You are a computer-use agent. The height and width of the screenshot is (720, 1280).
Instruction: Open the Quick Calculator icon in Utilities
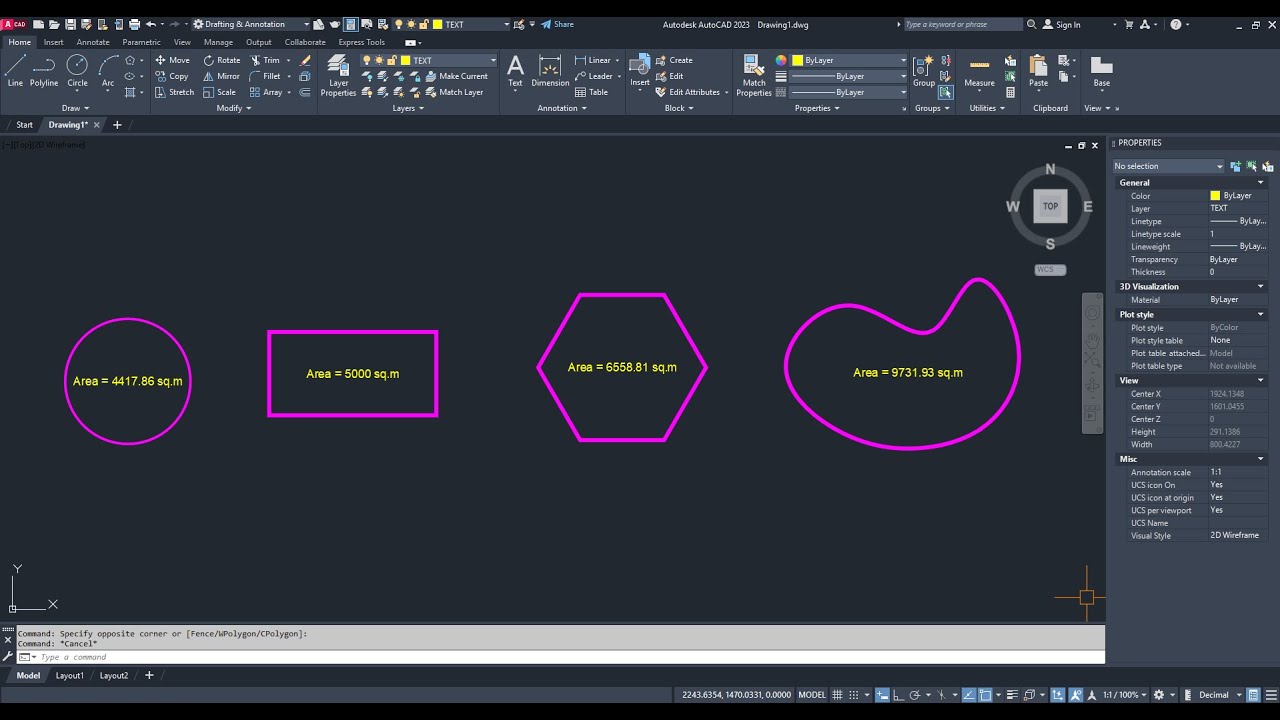1010,92
